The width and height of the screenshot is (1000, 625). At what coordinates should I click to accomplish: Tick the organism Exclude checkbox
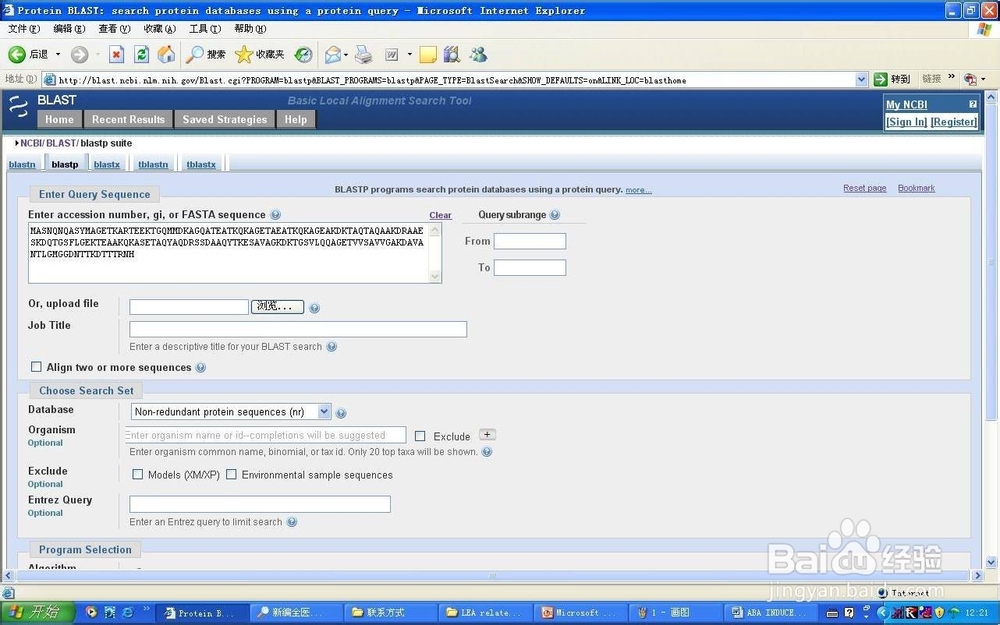[420, 436]
